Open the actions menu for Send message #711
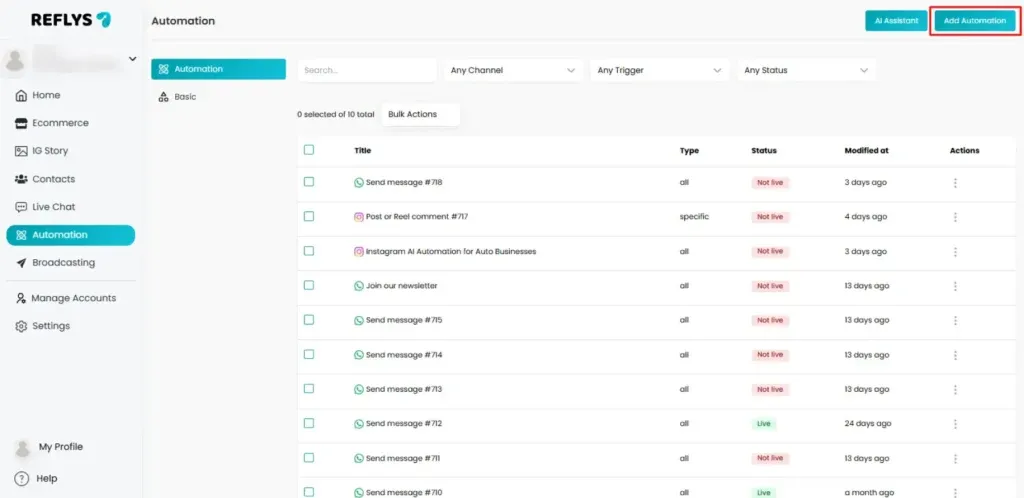The width and height of the screenshot is (1024, 498). pos(955,458)
